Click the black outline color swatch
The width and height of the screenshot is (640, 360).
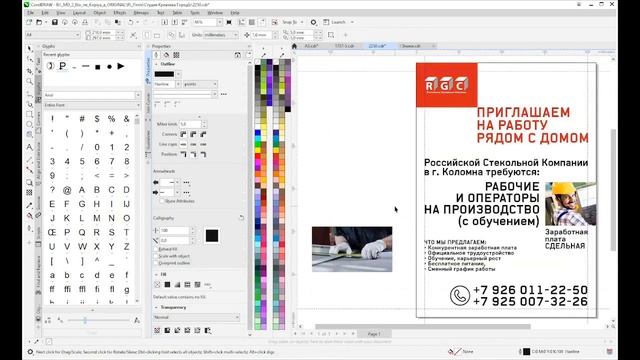[x=164, y=74]
